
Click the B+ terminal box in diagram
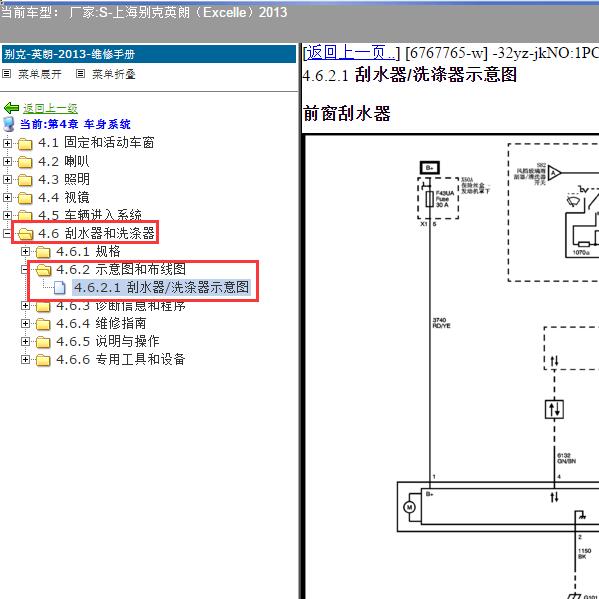(430, 168)
